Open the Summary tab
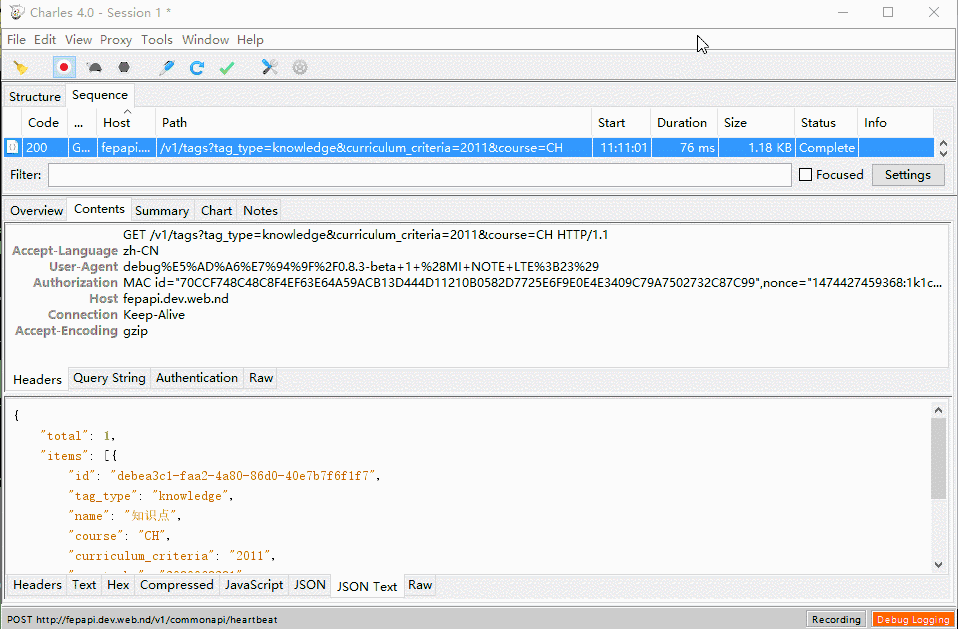Screen dimensions: 958x629 coord(162,211)
